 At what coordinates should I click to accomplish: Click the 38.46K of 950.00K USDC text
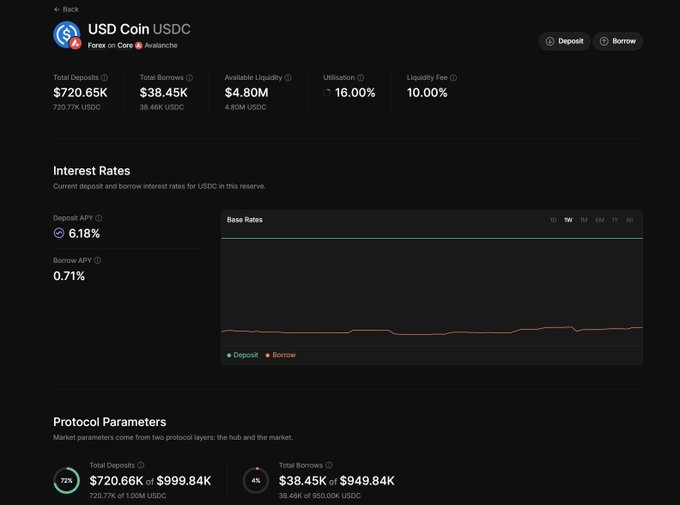pyautogui.click(x=320, y=495)
